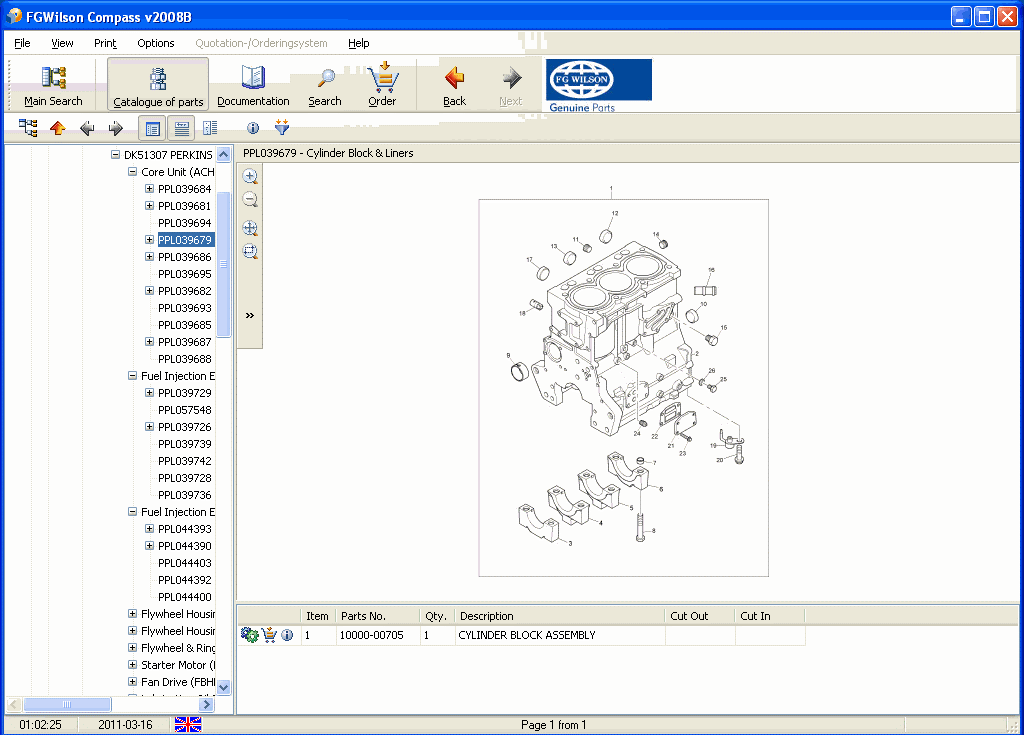Screen dimensions: 1024x735
Task: Select tree item PPL039679
Action: click(185, 240)
